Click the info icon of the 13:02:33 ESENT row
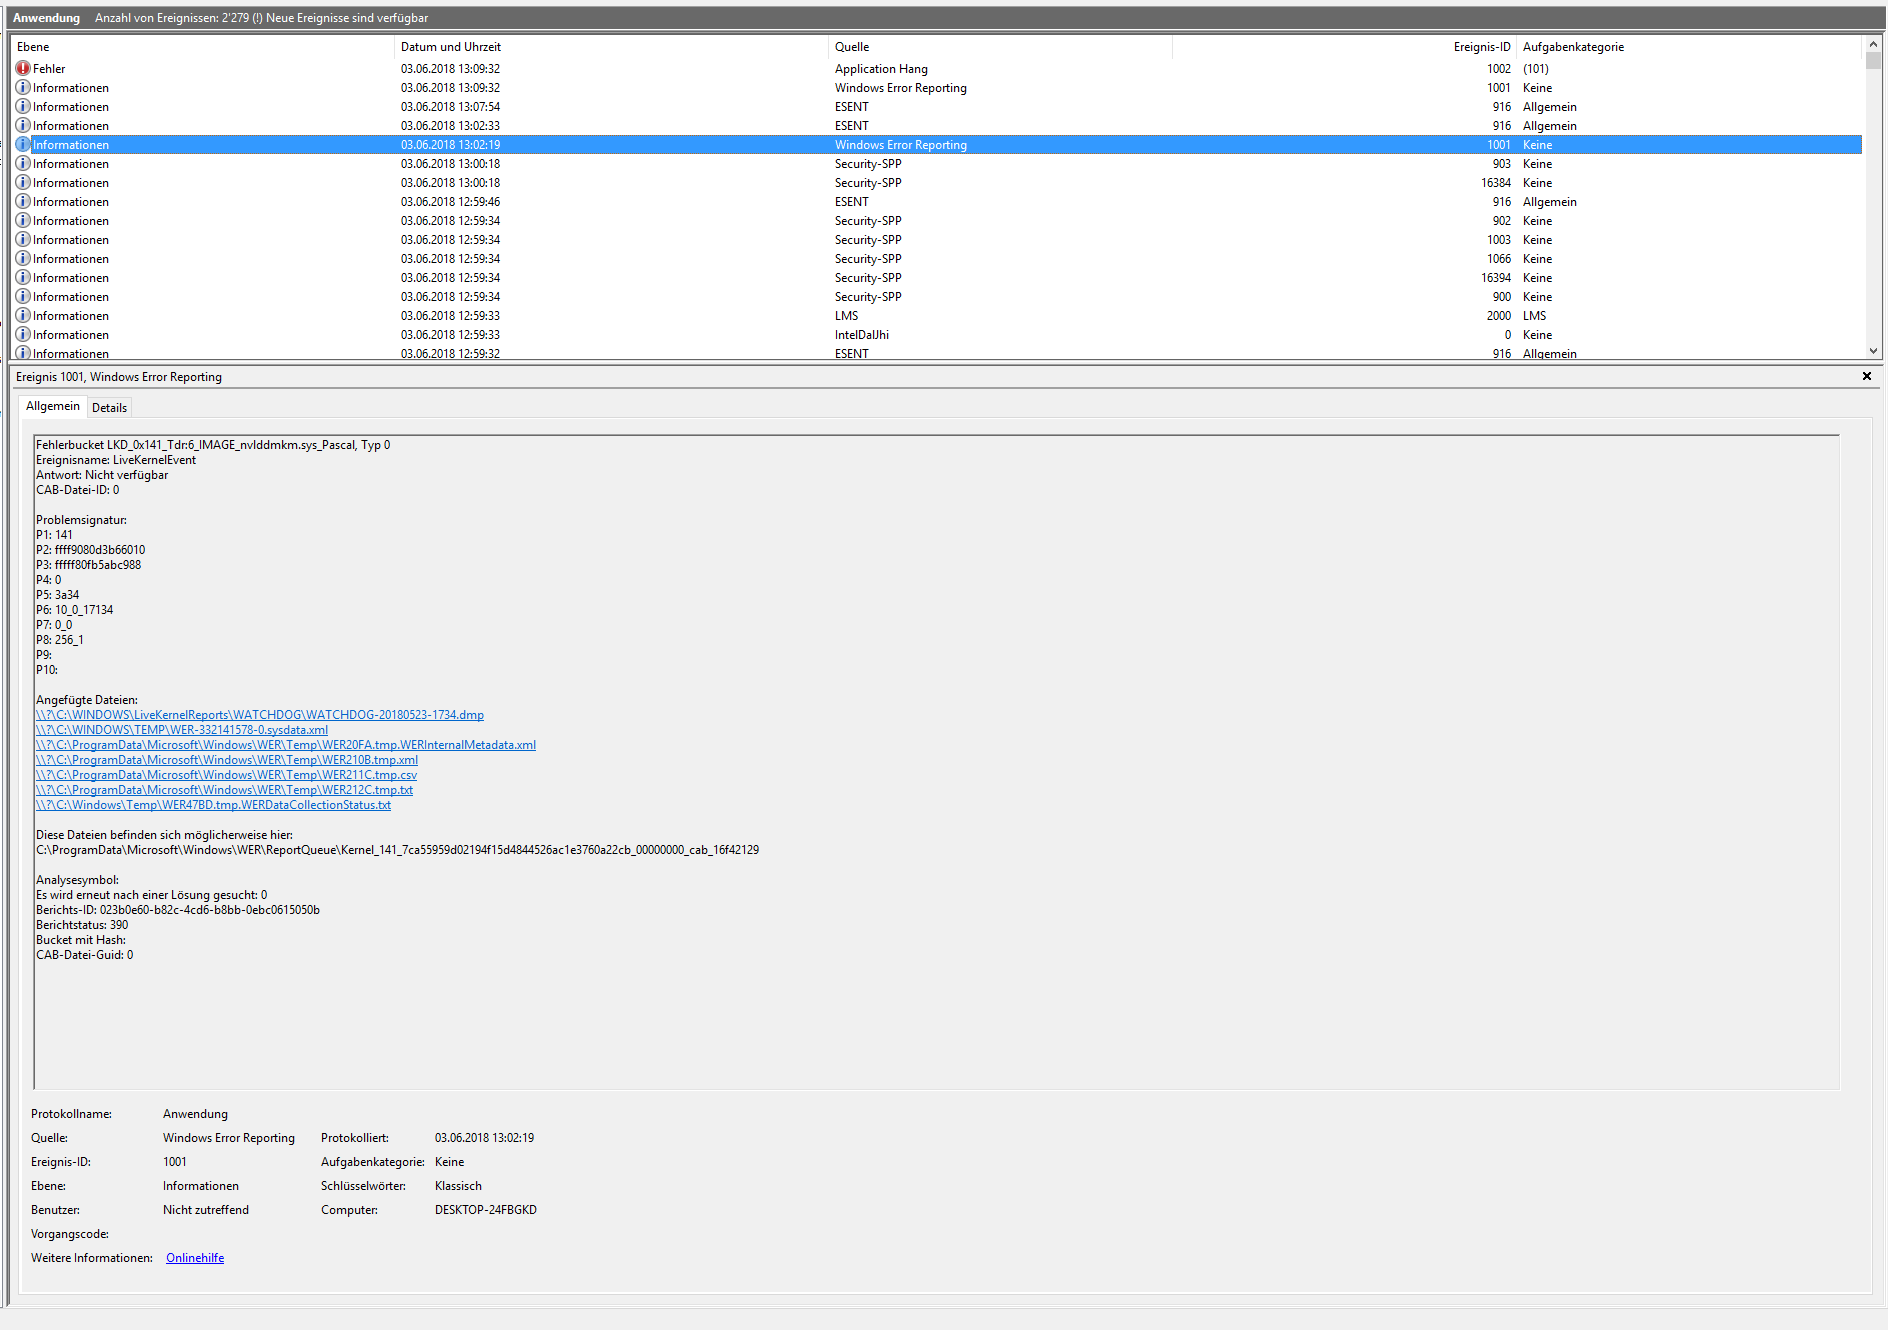 [x=23, y=126]
